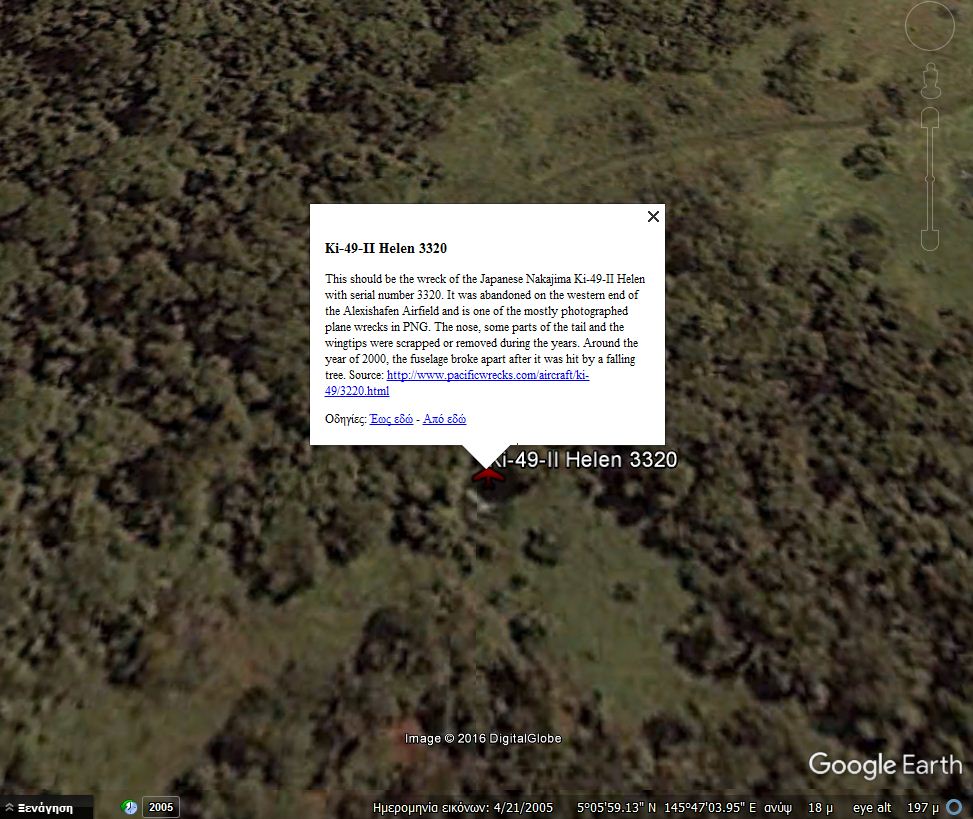
Task: Close the Ki-49-II Helen info balloon
Action: click(x=653, y=217)
